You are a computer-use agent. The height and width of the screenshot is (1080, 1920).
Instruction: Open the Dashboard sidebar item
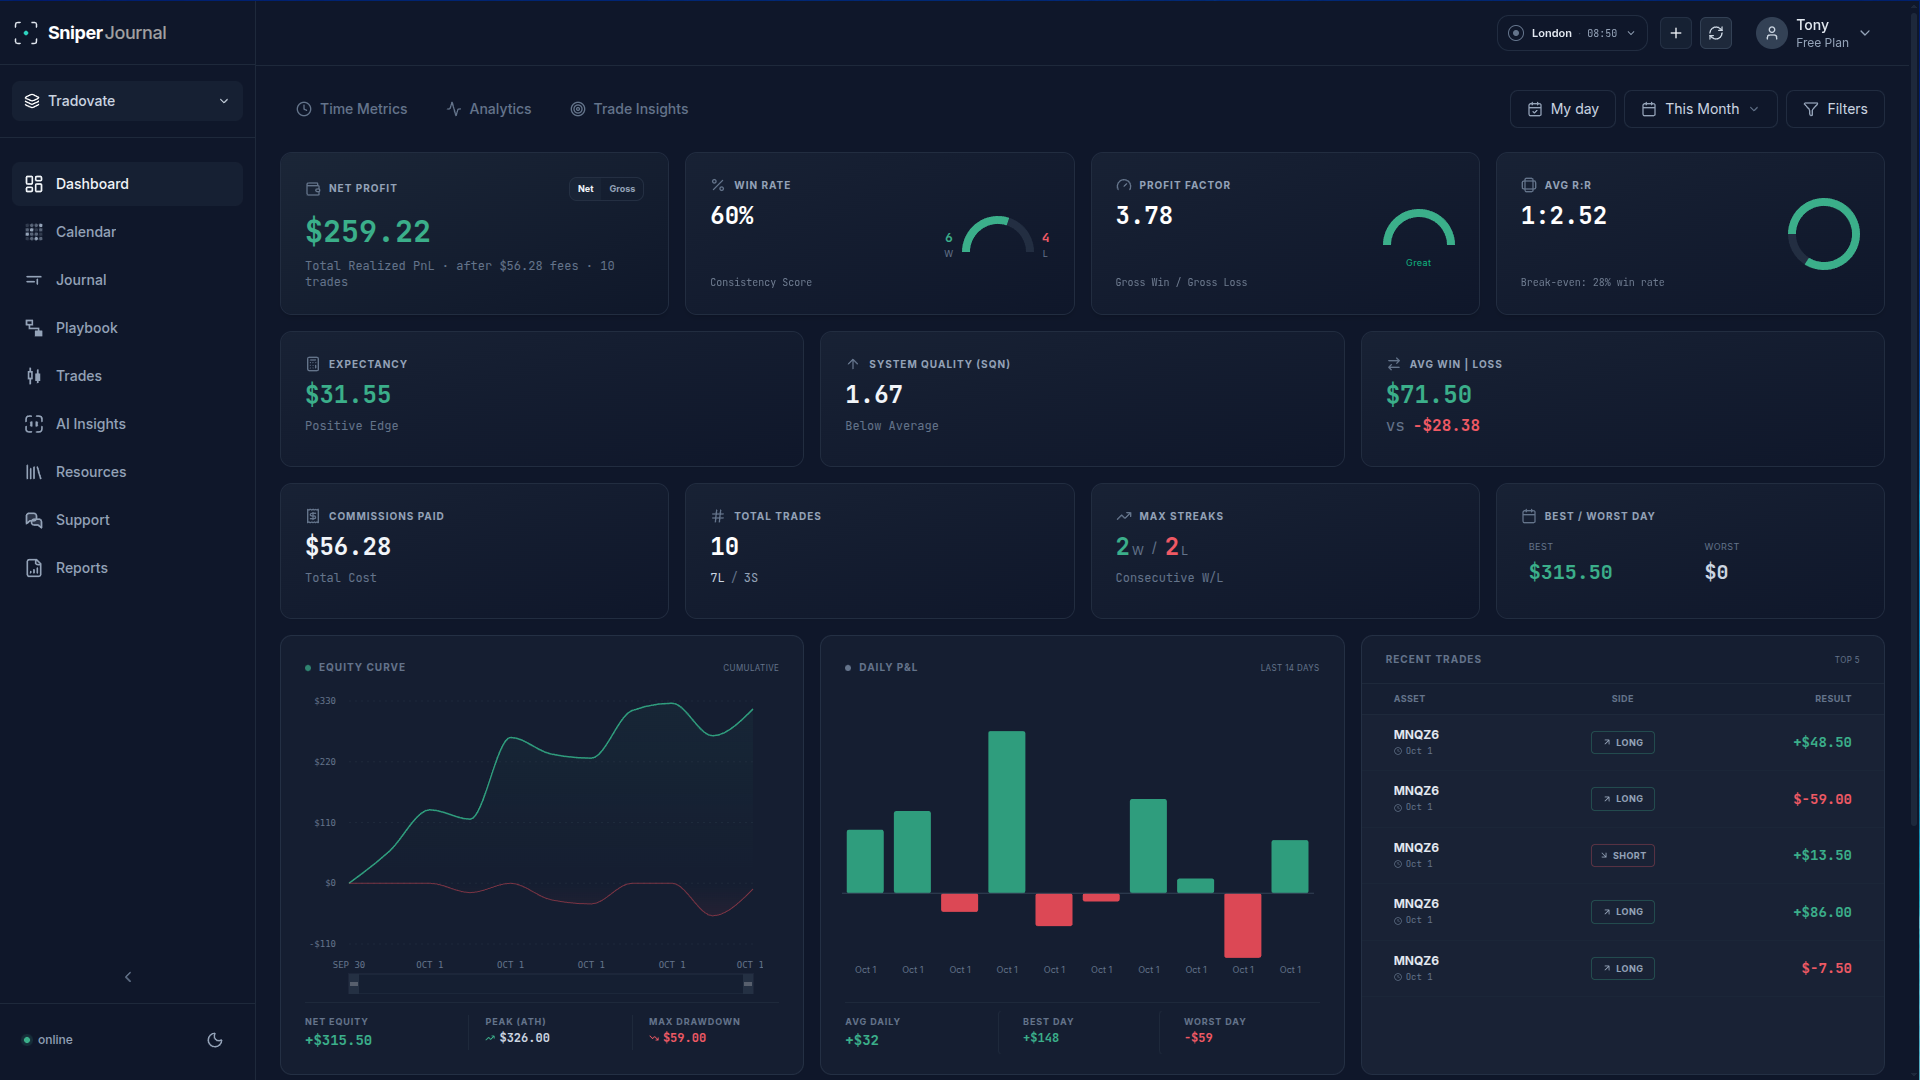[127, 184]
